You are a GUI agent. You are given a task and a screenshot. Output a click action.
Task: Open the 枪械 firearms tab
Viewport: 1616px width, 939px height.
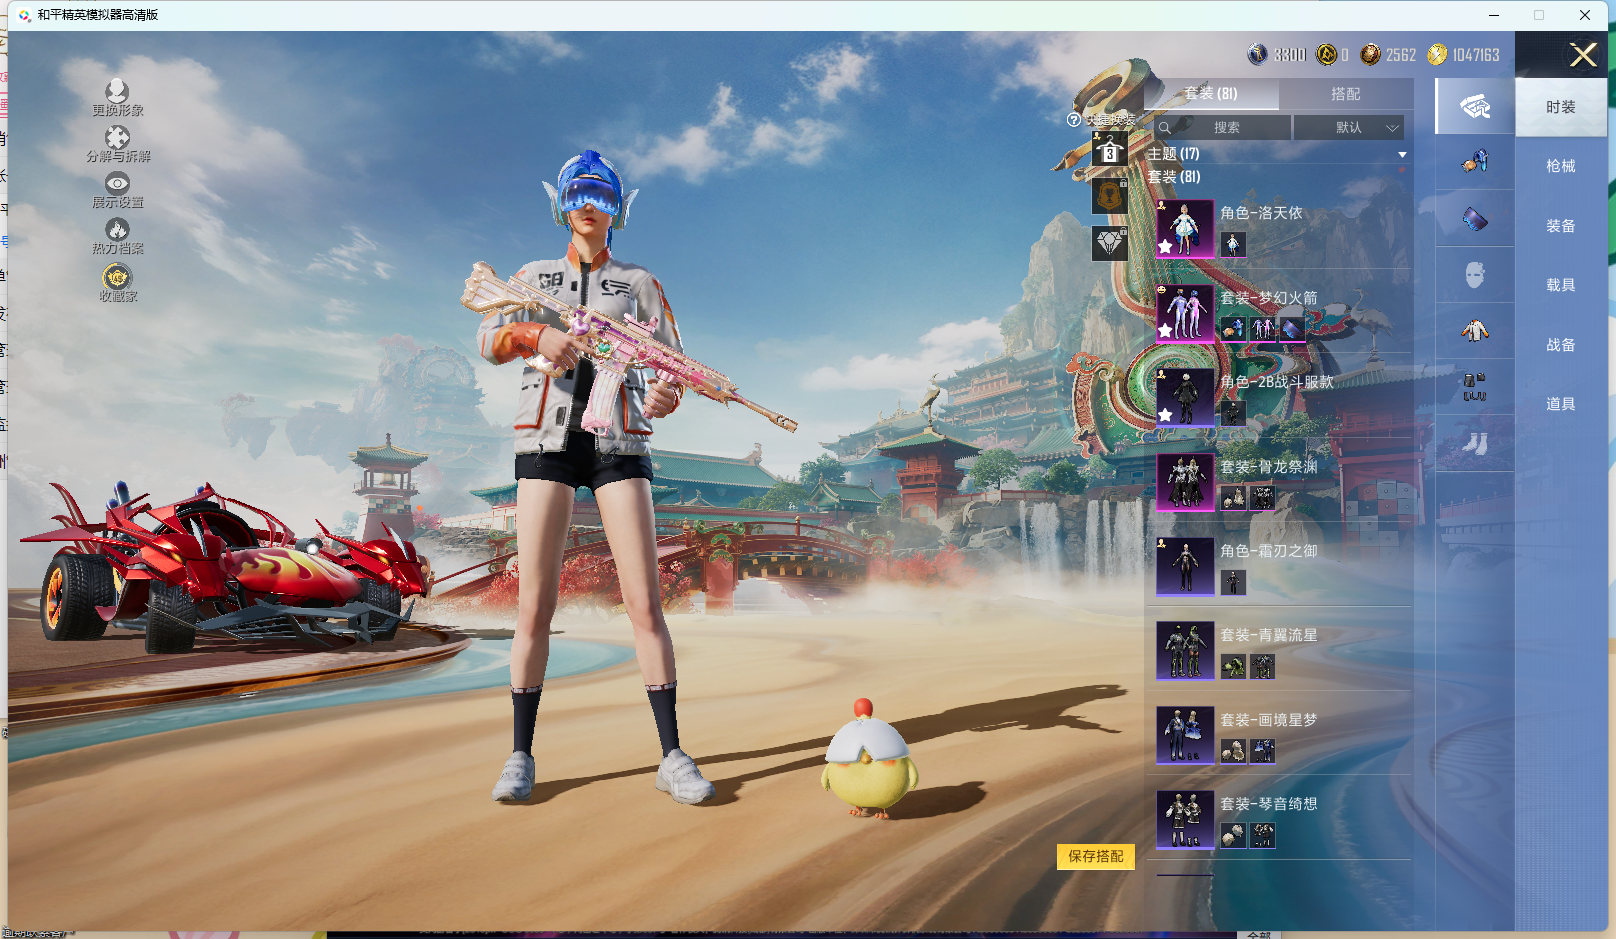1560,166
